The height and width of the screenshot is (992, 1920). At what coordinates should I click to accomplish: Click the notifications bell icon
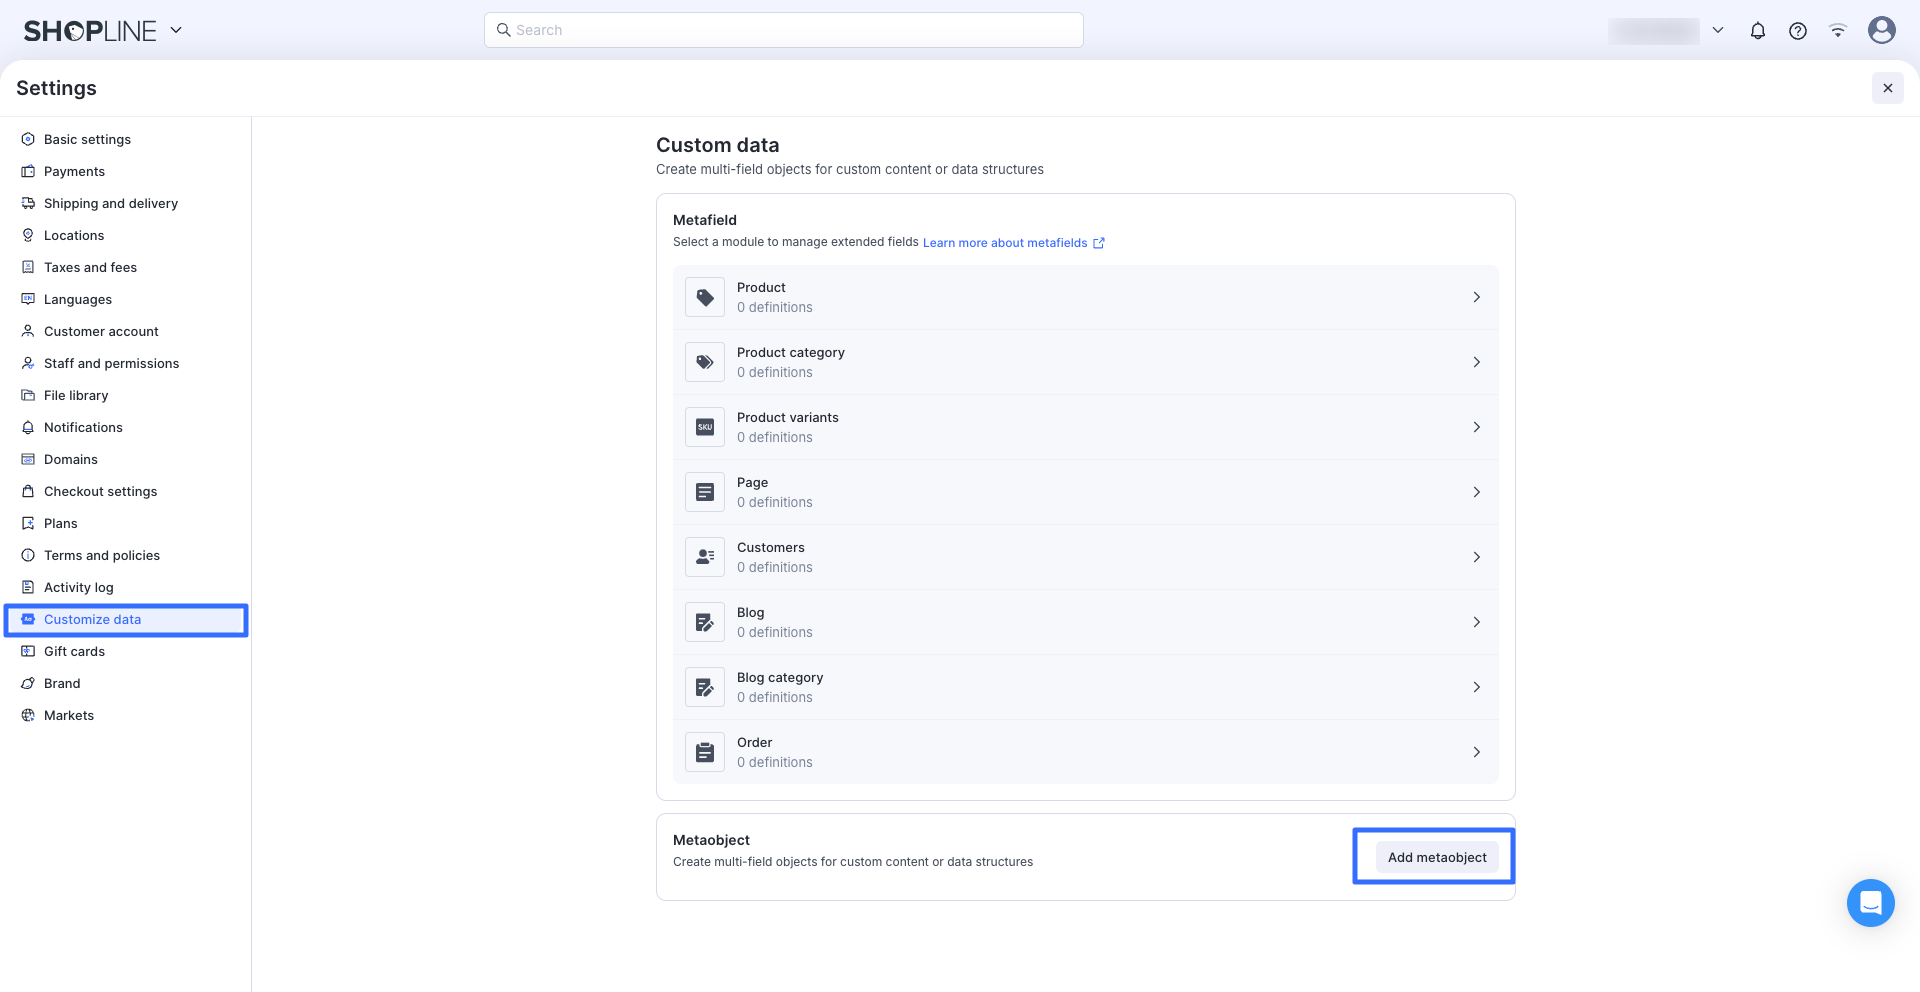point(1757,31)
